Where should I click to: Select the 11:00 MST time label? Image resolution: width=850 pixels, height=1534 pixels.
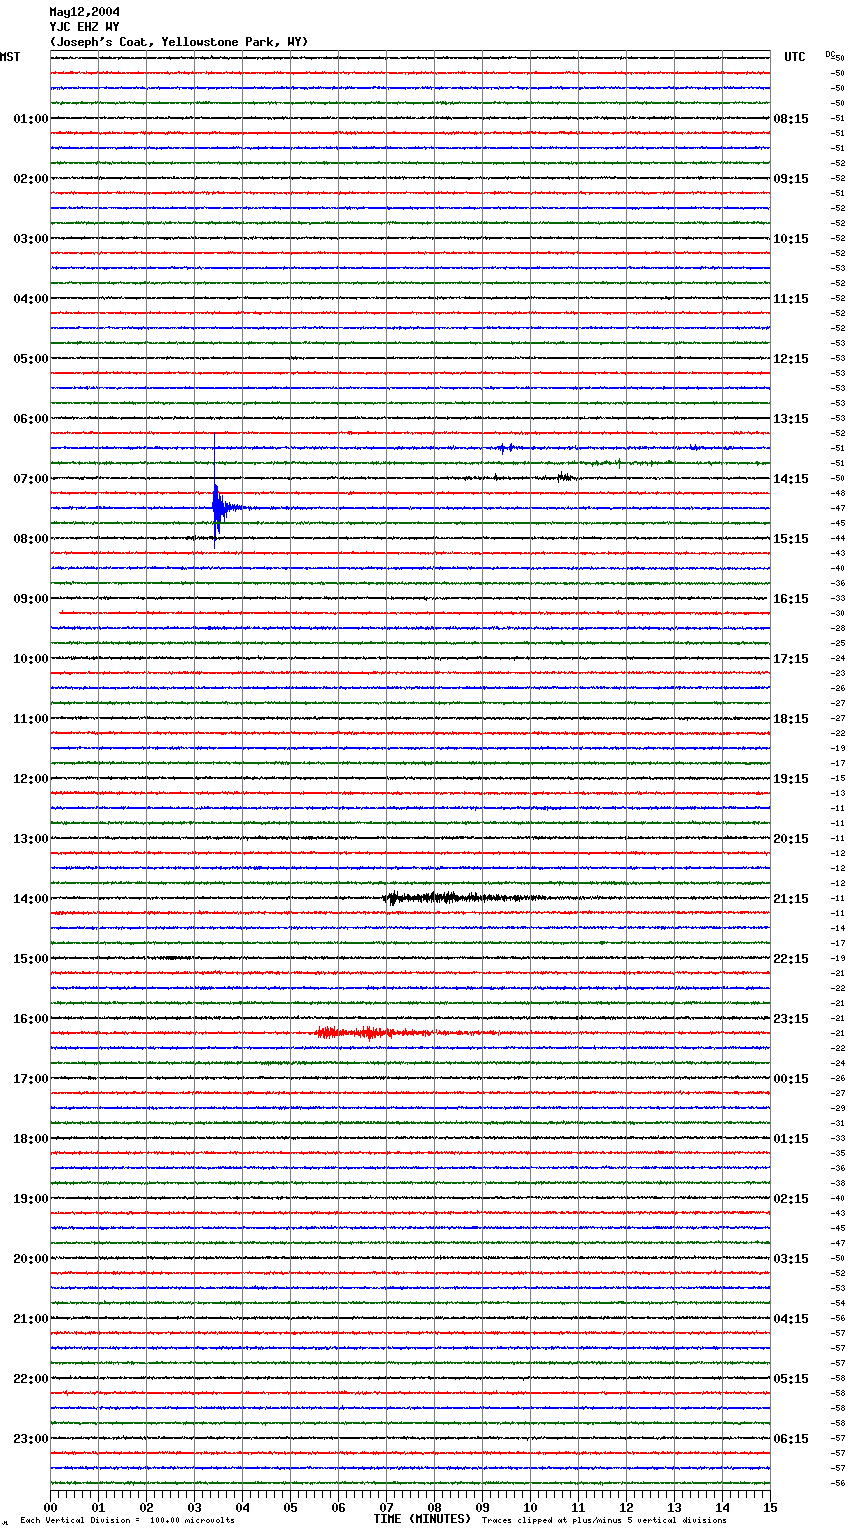tap(30, 719)
